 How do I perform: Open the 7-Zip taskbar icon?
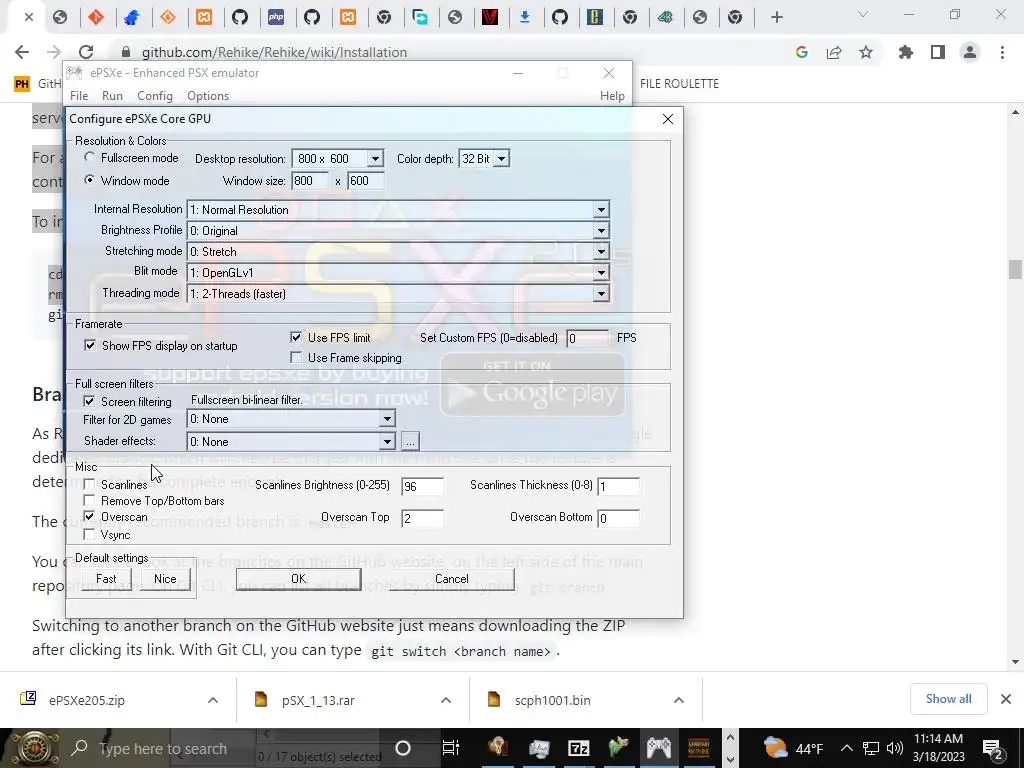[579, 748]
